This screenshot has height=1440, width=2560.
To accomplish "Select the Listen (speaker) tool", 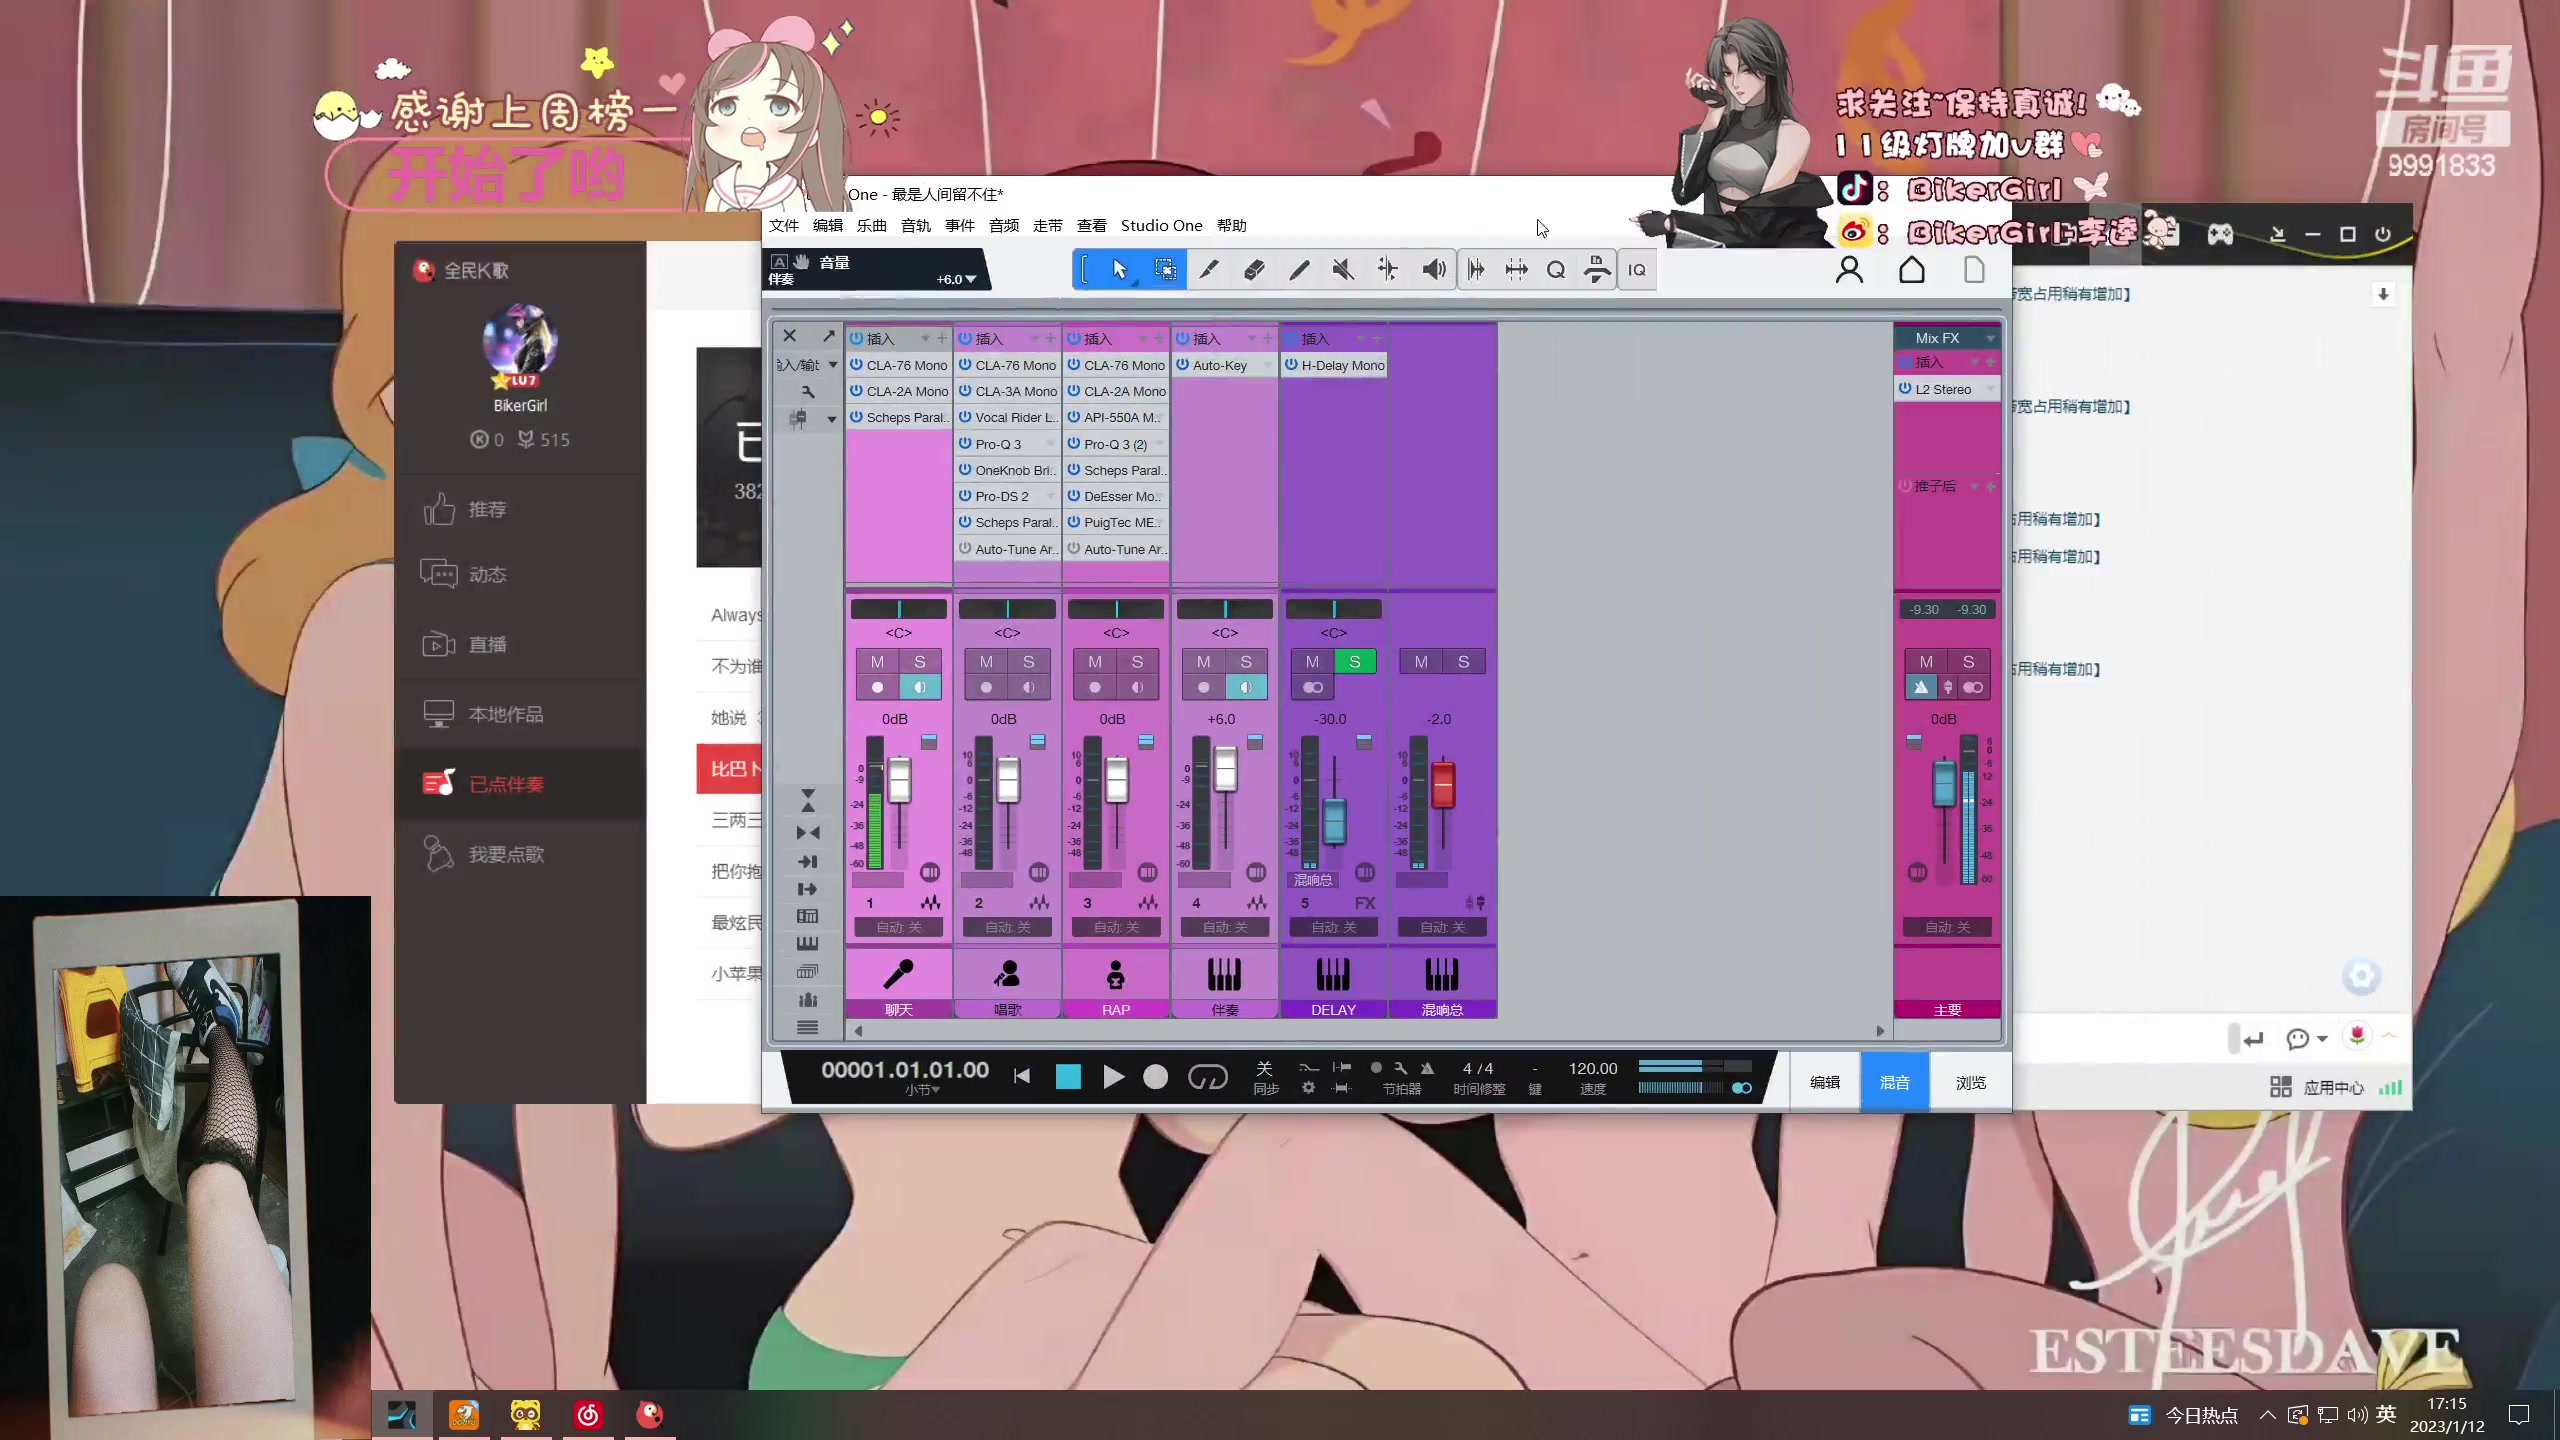I will [1433, 269].
